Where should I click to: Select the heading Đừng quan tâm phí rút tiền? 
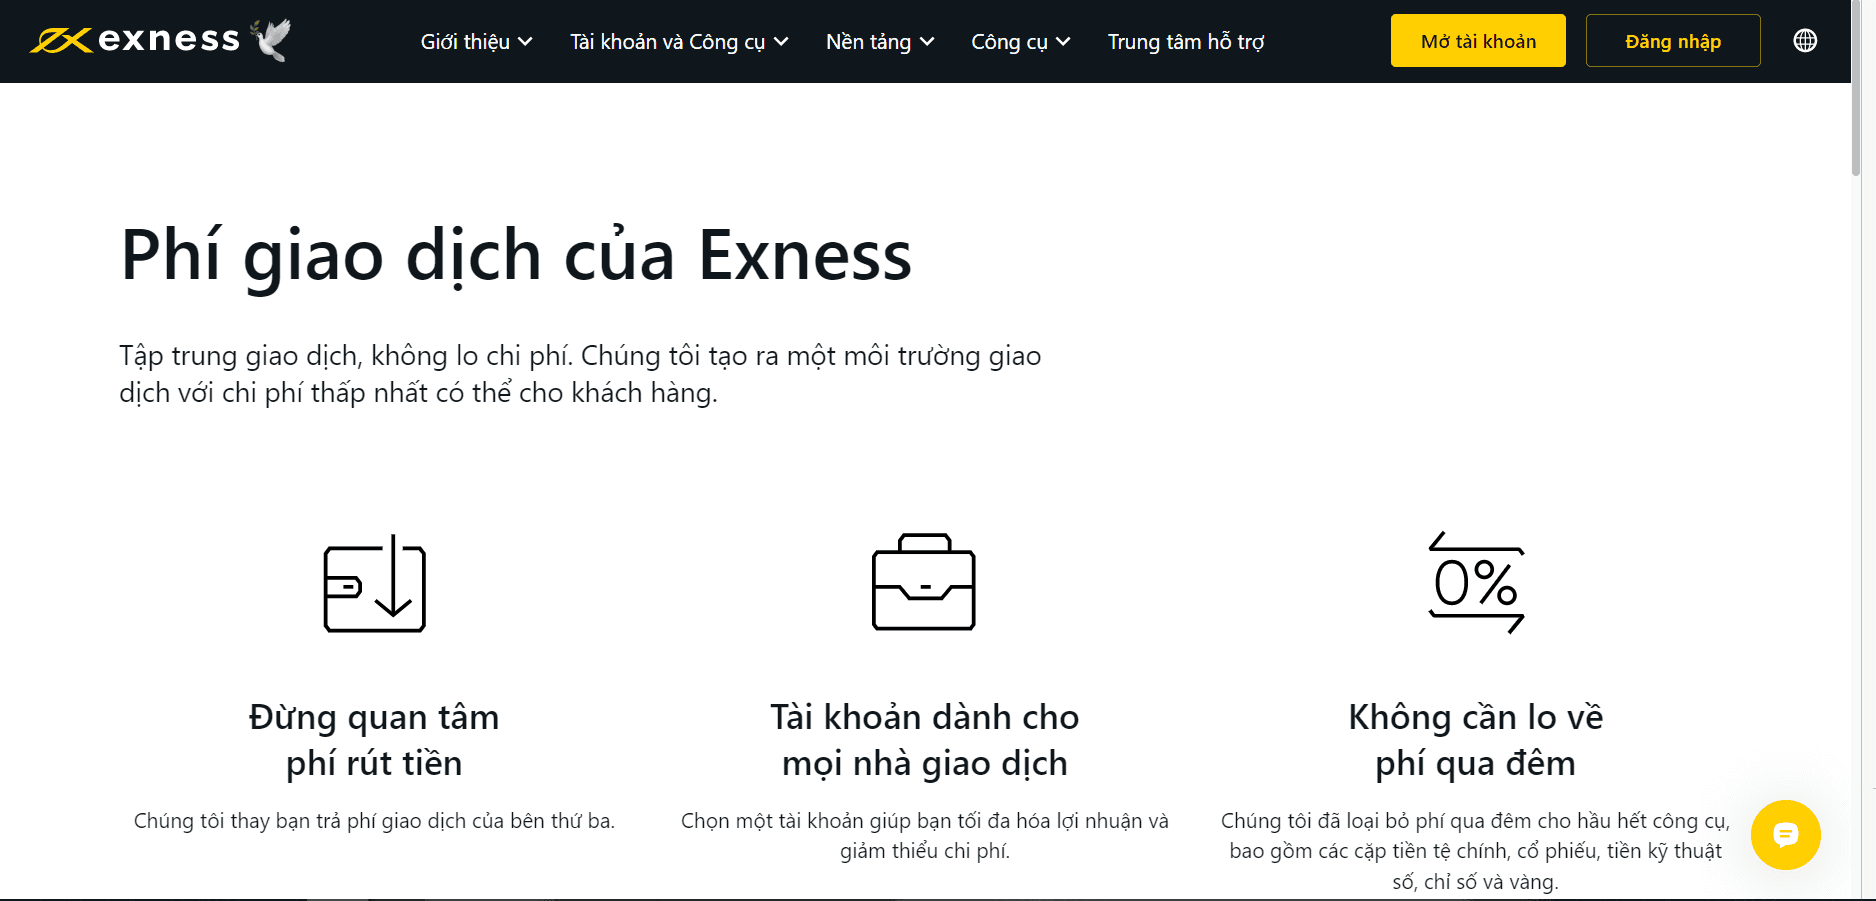(374, 740)
